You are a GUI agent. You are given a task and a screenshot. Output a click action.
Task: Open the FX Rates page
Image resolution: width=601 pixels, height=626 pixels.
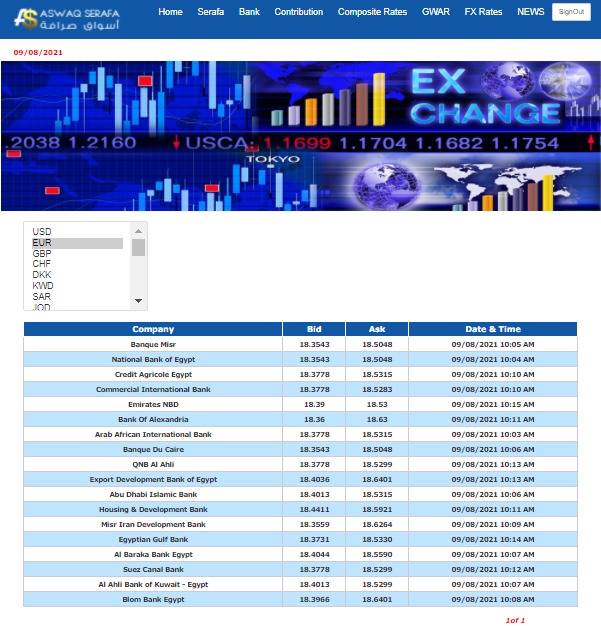(483, 12)
